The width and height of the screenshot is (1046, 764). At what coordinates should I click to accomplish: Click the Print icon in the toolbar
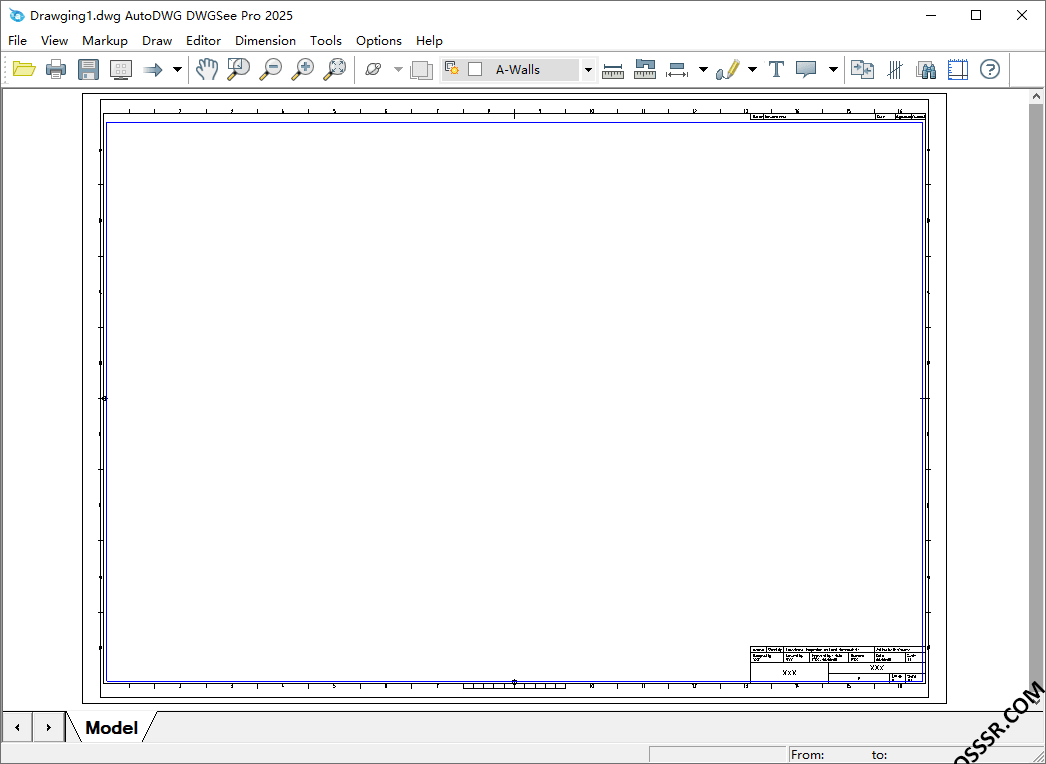point(56,69)
